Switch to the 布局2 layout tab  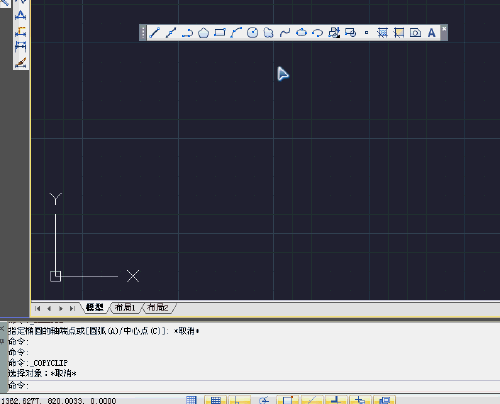tap(158, 307)
